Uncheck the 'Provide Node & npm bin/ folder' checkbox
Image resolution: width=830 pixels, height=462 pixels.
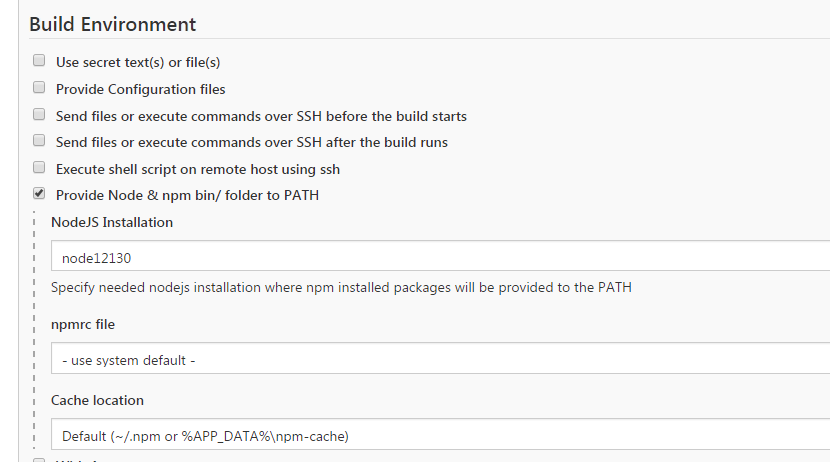click(39, 194)
